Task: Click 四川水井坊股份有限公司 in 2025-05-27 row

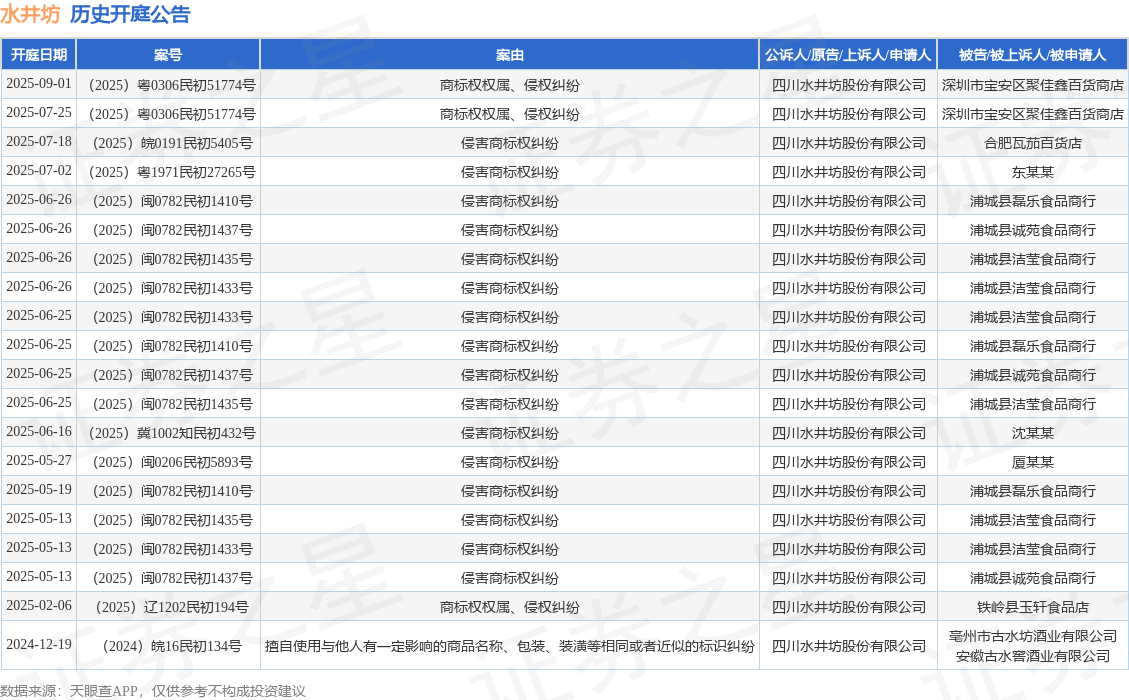Action: (848, 462)
